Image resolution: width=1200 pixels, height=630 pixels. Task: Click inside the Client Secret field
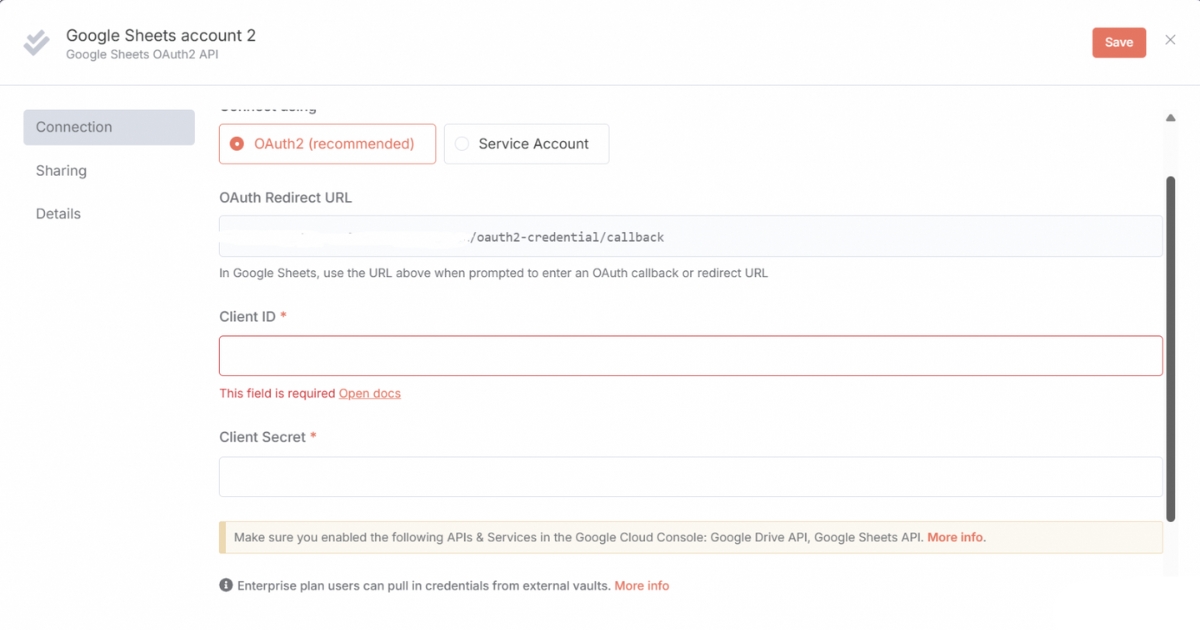[x=690, y=477]
